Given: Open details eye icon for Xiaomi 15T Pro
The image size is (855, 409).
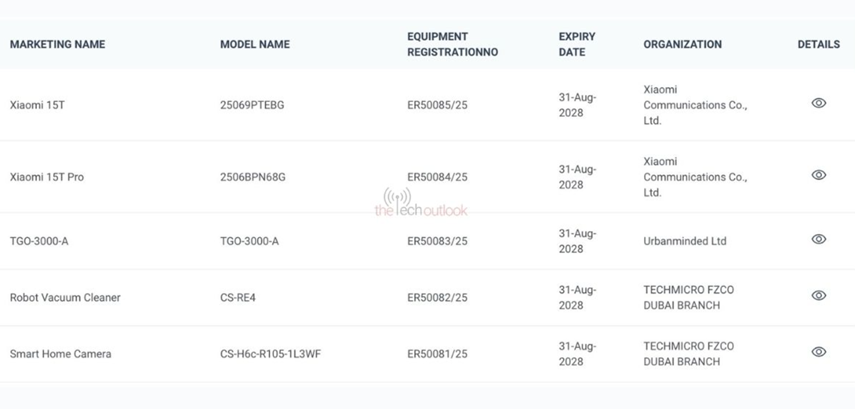Looking at the screenshot, I should [x=818, y=176].
